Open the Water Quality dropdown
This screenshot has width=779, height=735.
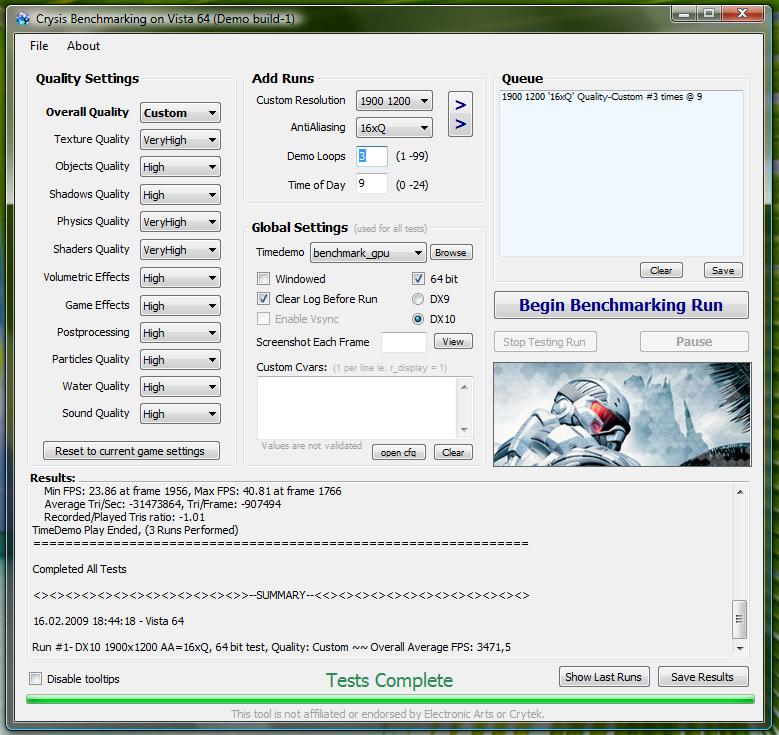pos(180,387)
